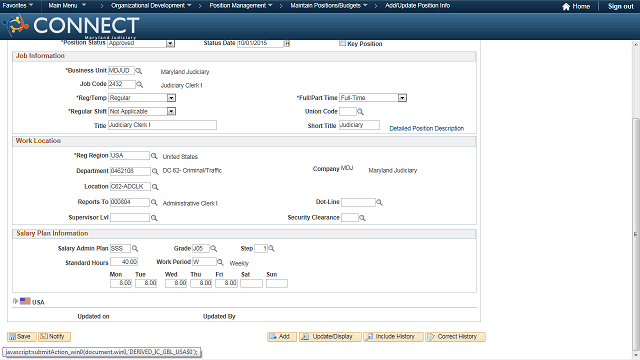
Task: Click the vertical page scrollbar
Action: tap(636, 235)
